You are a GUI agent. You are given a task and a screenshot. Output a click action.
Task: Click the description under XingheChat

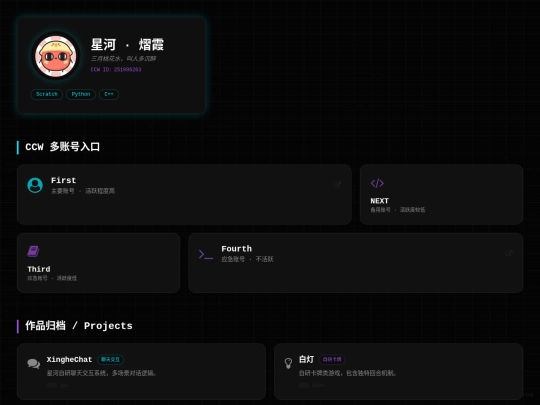(x=101, y=373)
